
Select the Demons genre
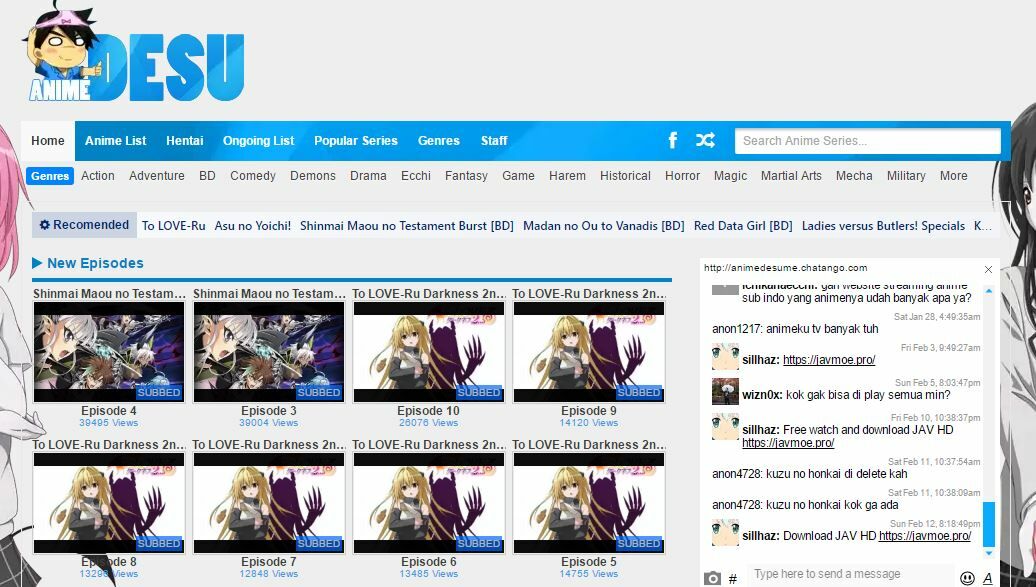pyautogui.click(x=313, y=176)
